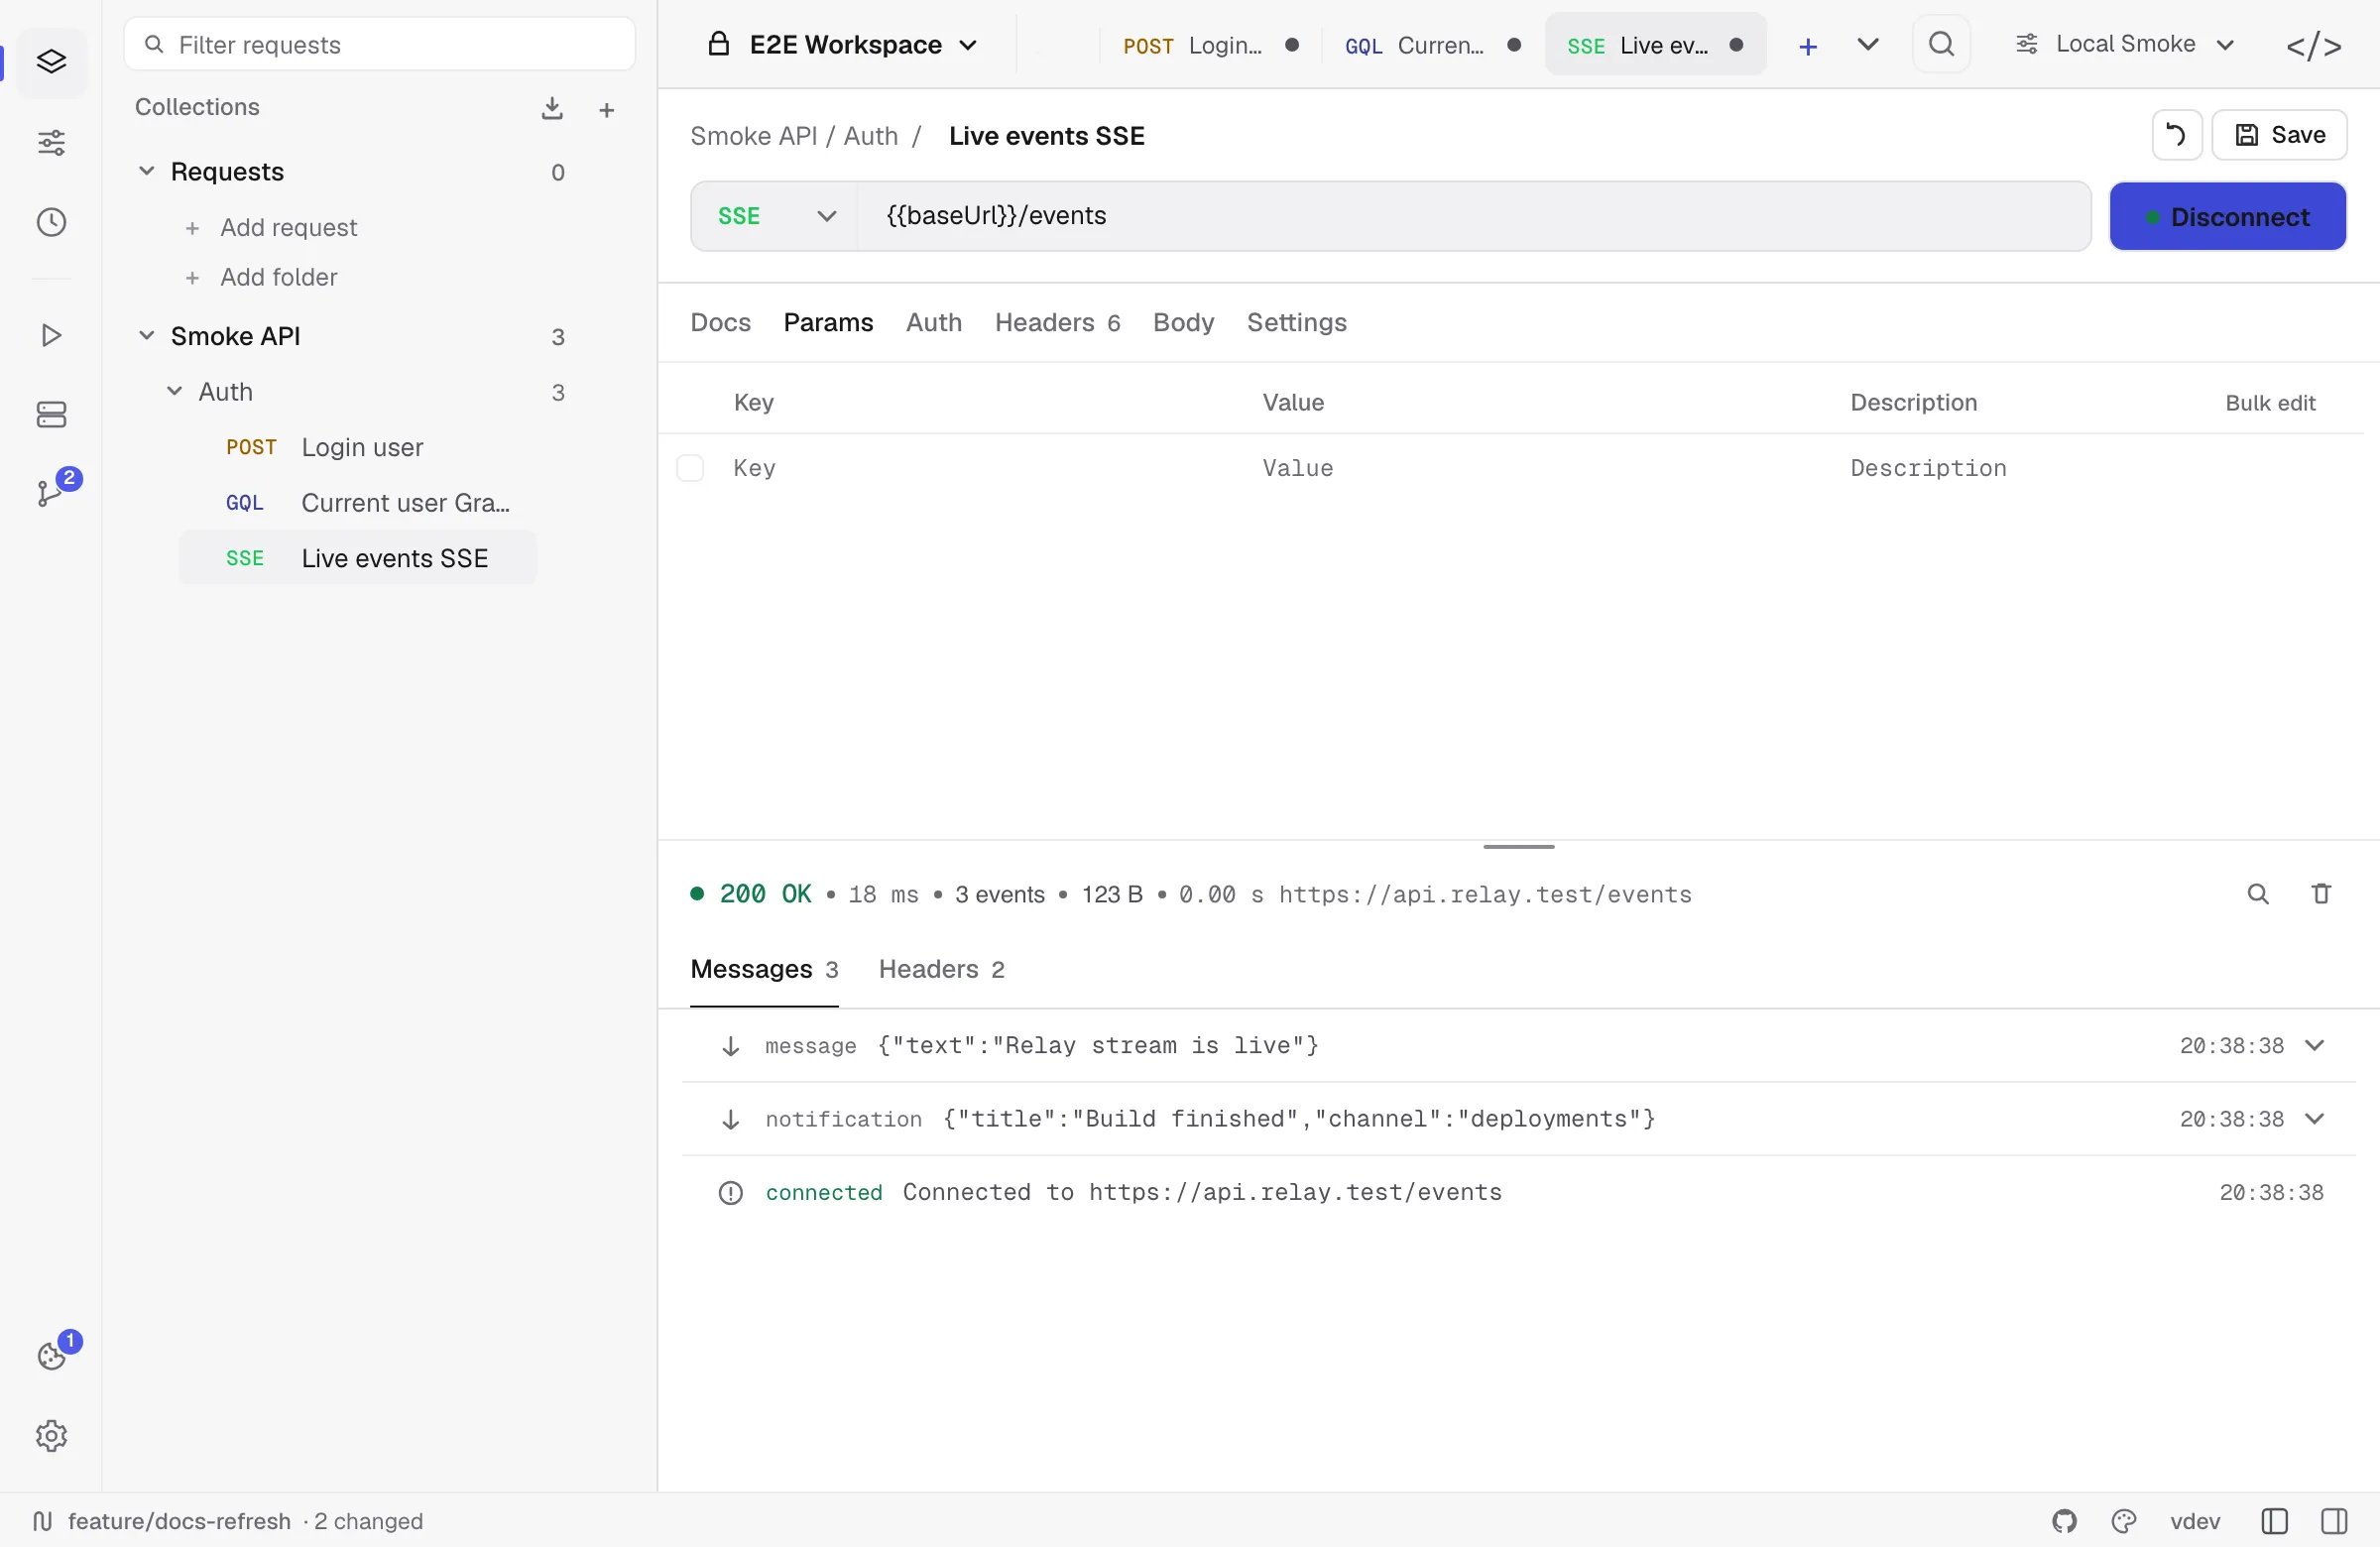Tick the empty param row checkbox
The height and width of the screenshot is (1547, 2380).
(690, 468)
